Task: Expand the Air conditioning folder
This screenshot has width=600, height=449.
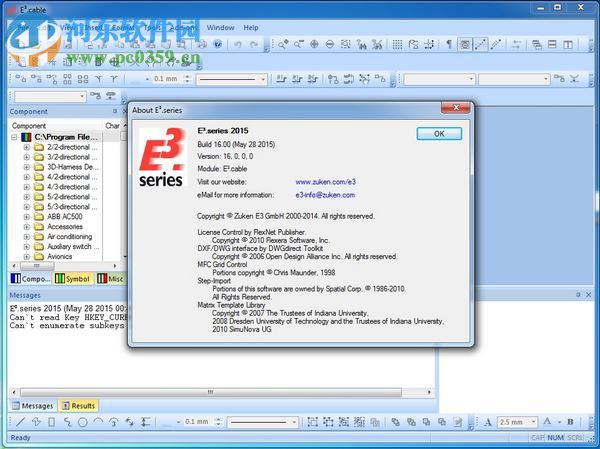Action: (26, 237)
